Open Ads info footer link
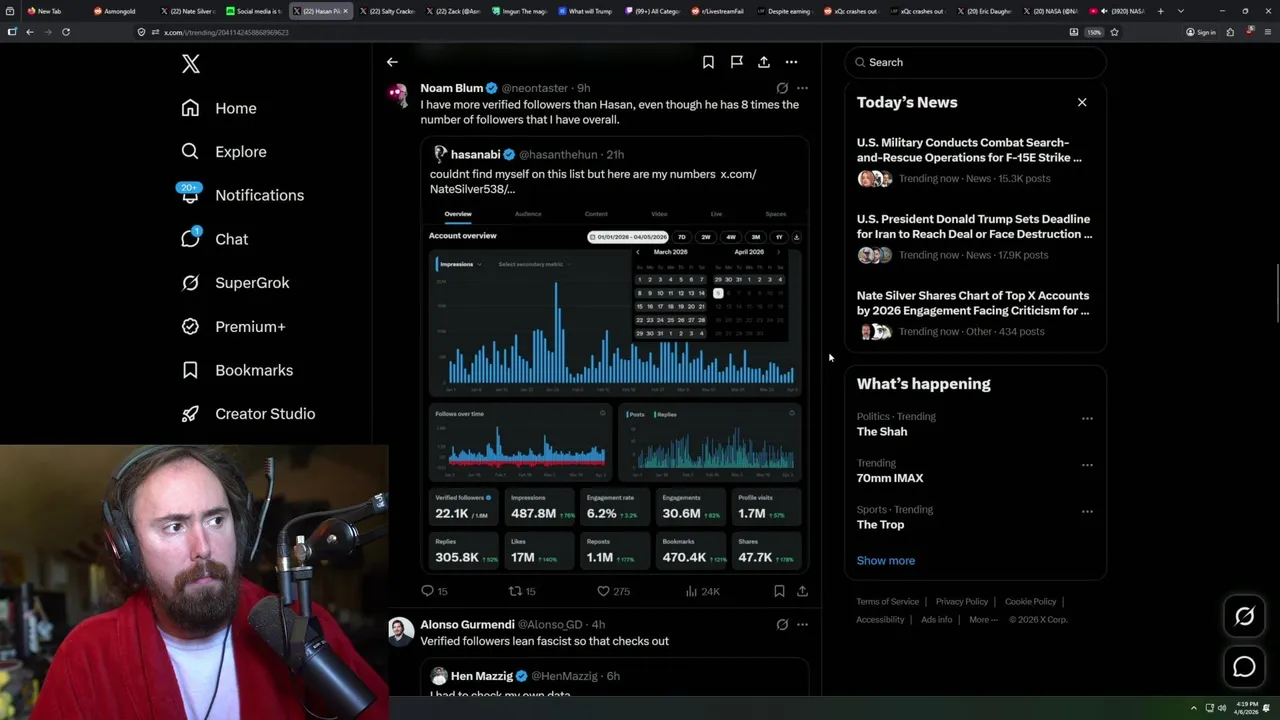 (x=937, y=619)
